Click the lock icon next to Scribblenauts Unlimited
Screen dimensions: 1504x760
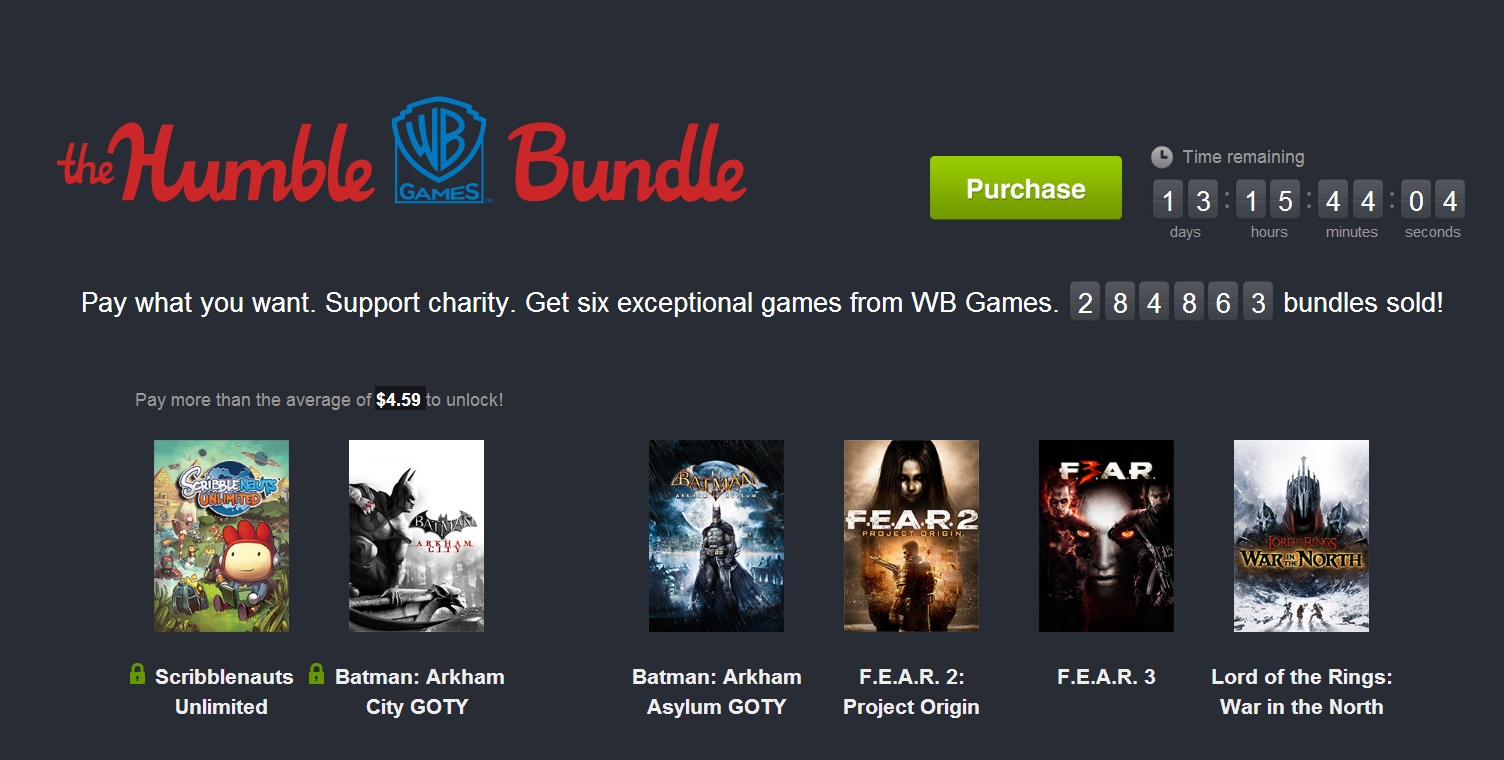point(138,674)
